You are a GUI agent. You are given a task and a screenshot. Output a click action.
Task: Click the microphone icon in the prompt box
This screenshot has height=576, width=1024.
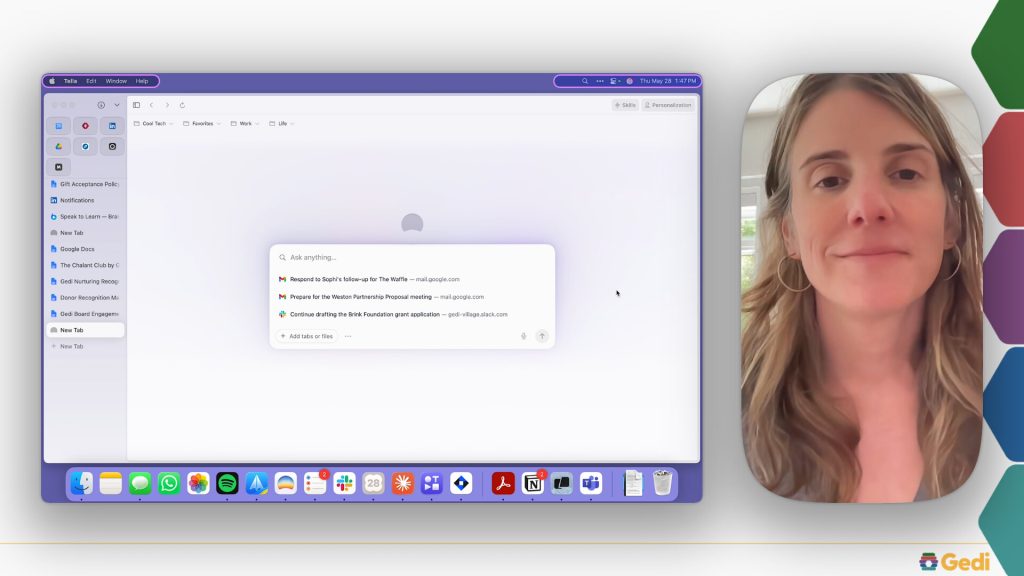(x=524, y=336)
